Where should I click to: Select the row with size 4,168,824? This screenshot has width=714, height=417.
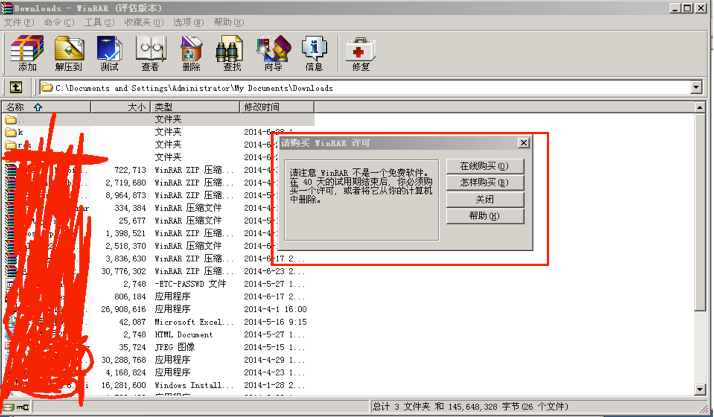coord(157,373)
